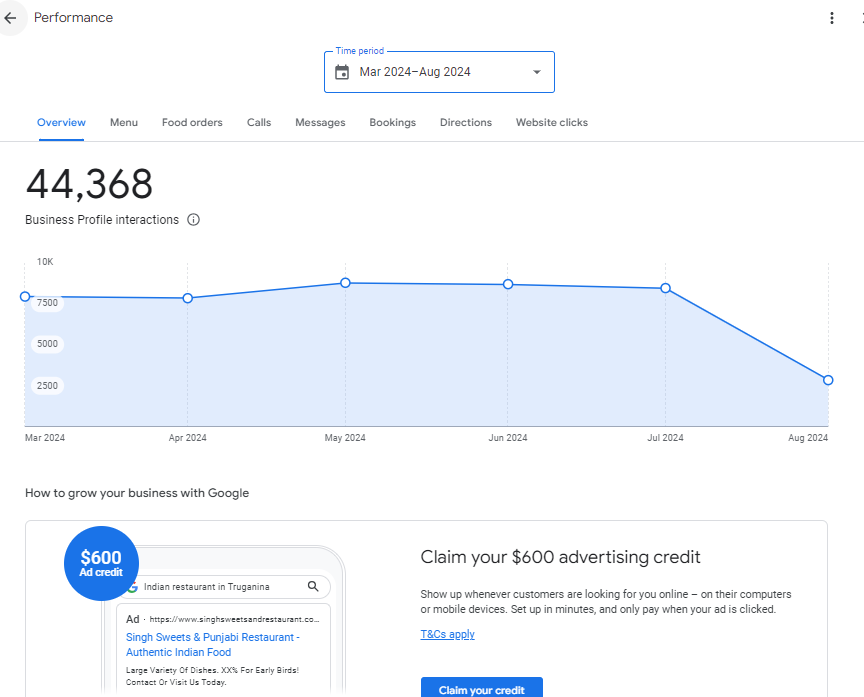
Task: Open the T&Cs apply link
Action: click(x=447, y=634)
